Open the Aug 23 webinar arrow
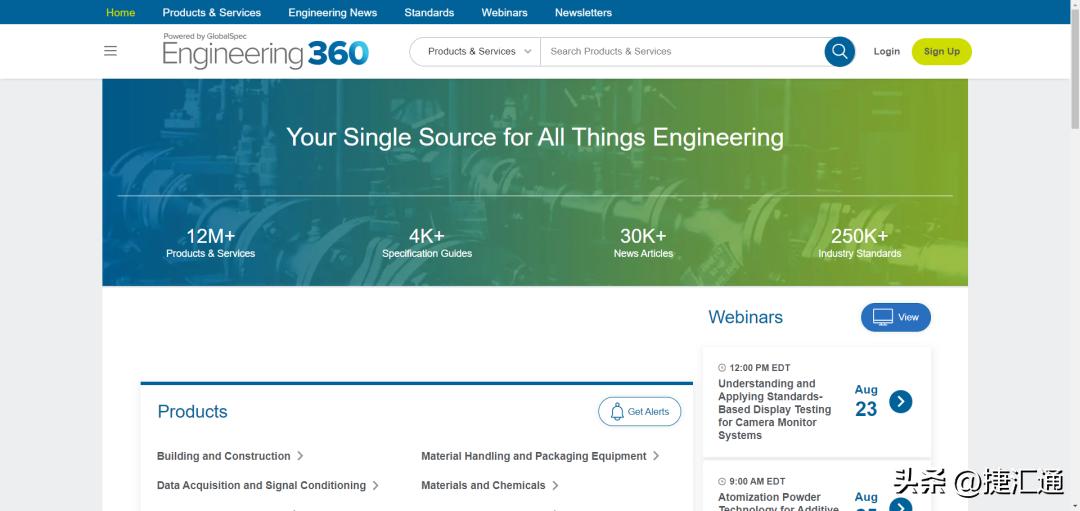Image resolution: width=1080 pixels, height=511 pixels. click(x=900, y=402)
